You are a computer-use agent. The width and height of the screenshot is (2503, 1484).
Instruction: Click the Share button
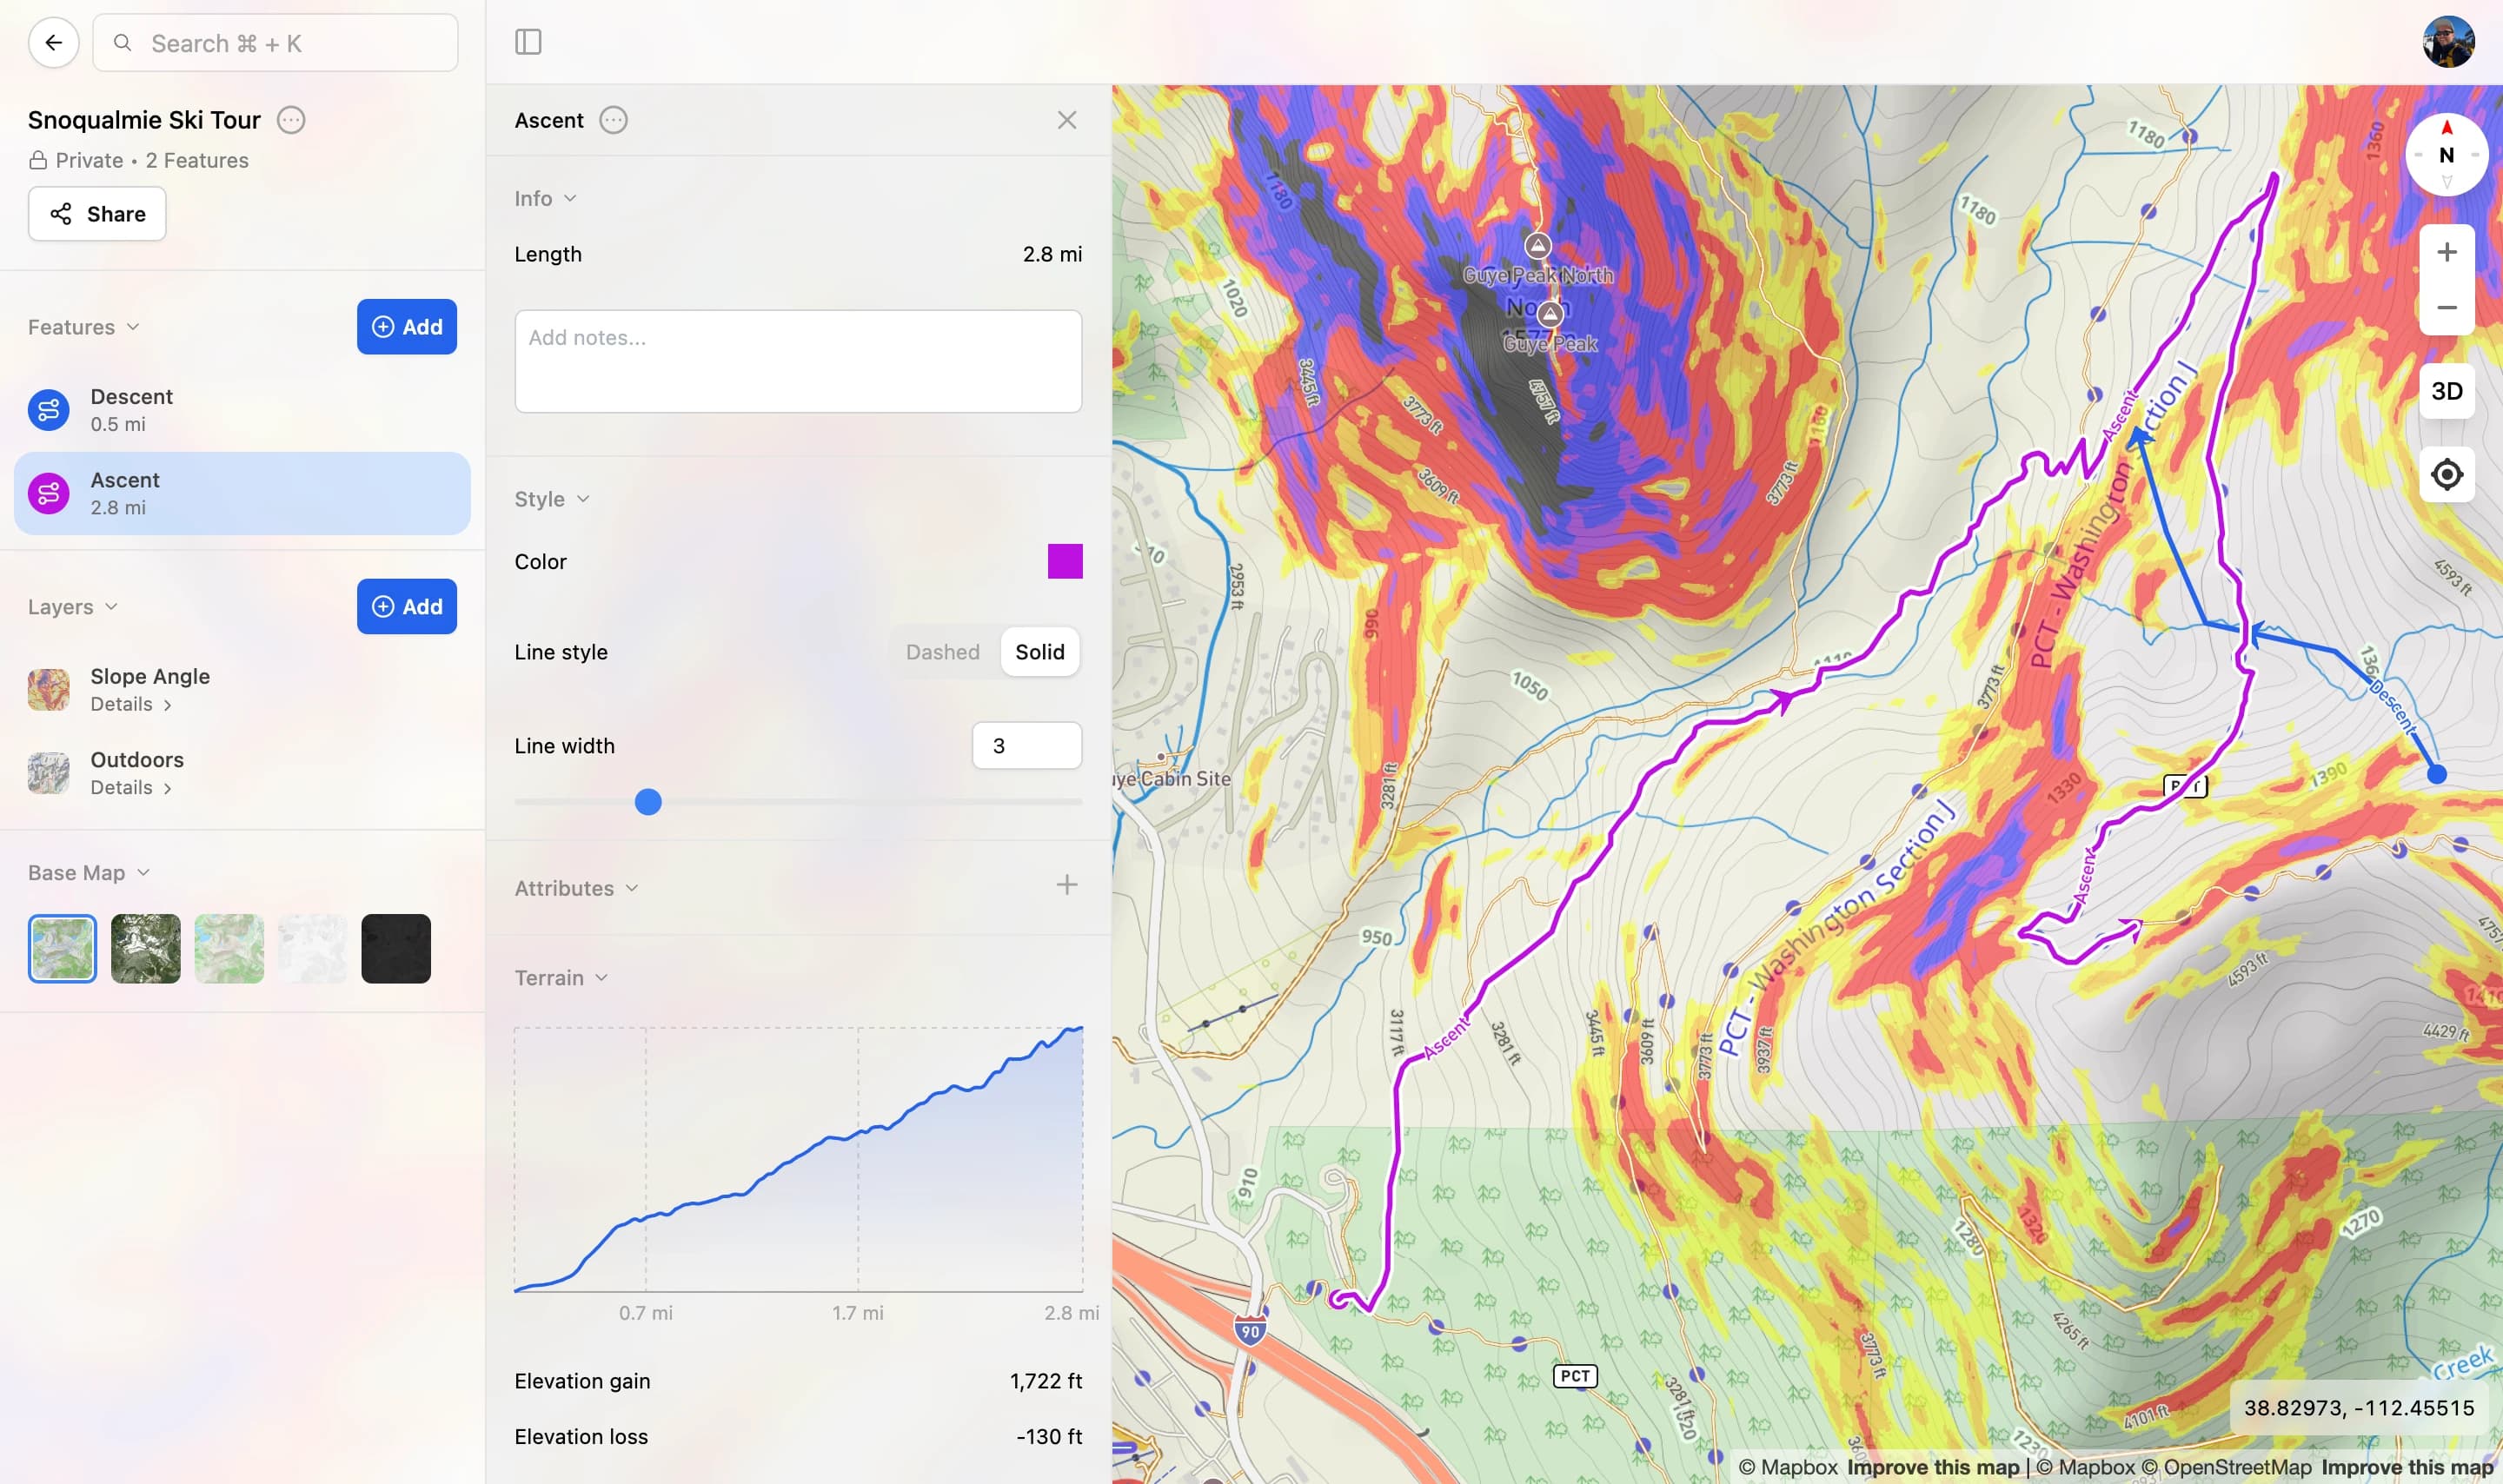coord(97,214)
